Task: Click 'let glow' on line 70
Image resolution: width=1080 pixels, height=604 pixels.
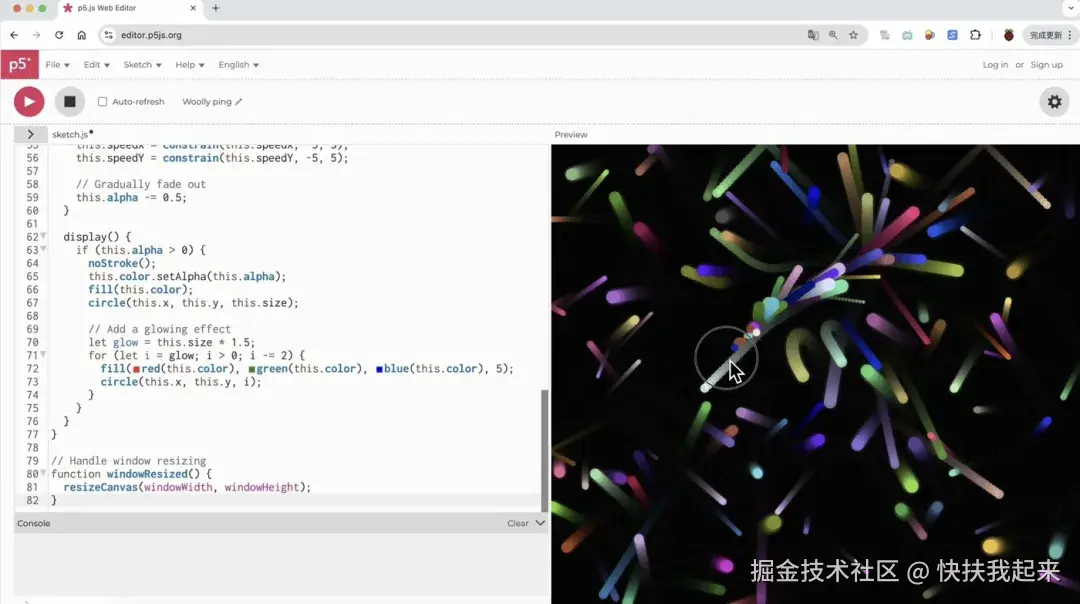Action: click(113, 342)
